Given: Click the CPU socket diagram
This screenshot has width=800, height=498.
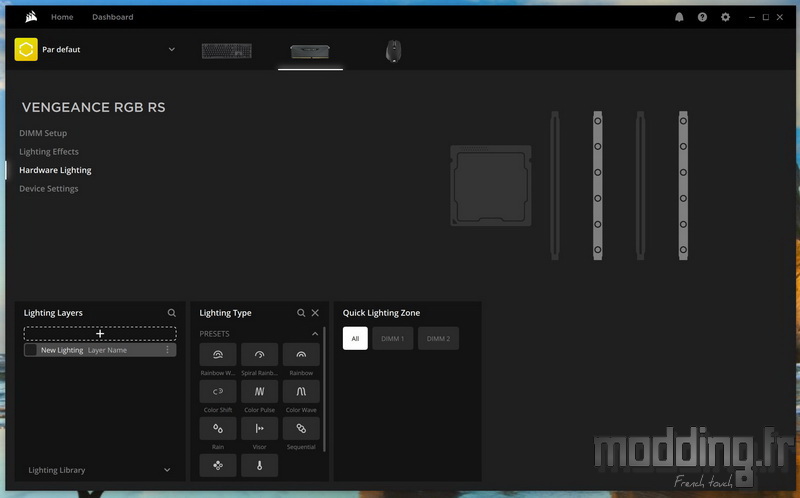Looking at the screenshot, I should point(491,186).
